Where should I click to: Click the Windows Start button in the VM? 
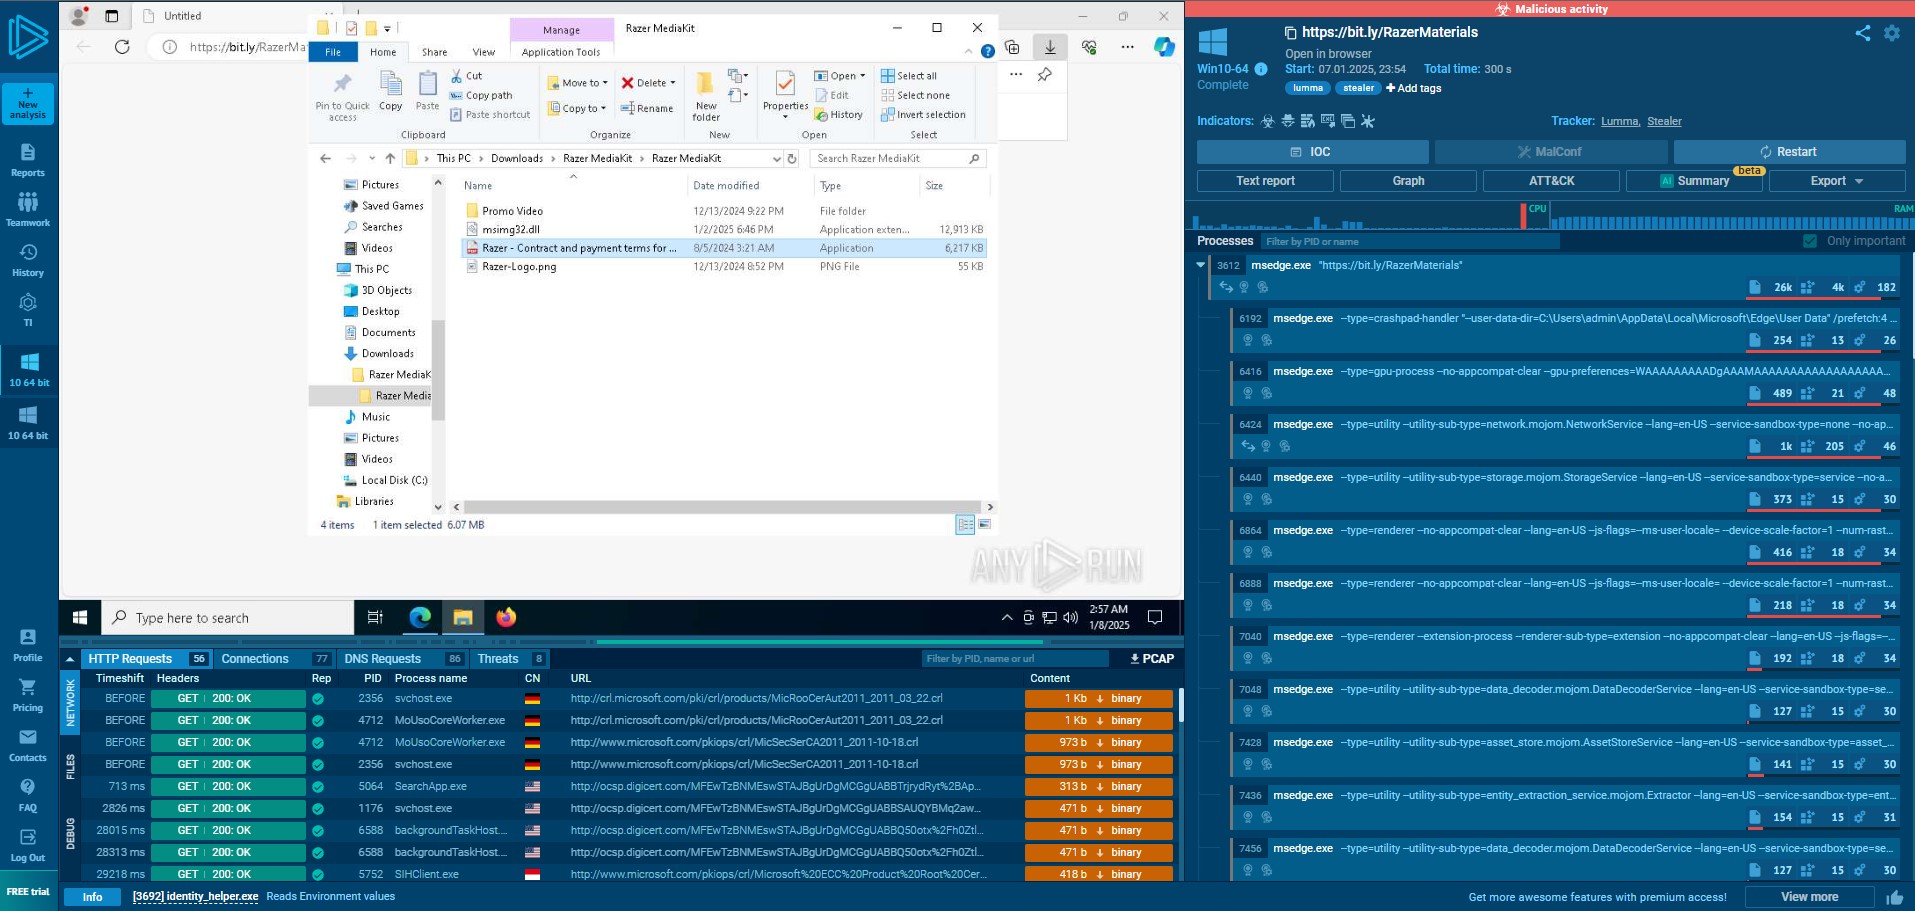tap(80, 618)
